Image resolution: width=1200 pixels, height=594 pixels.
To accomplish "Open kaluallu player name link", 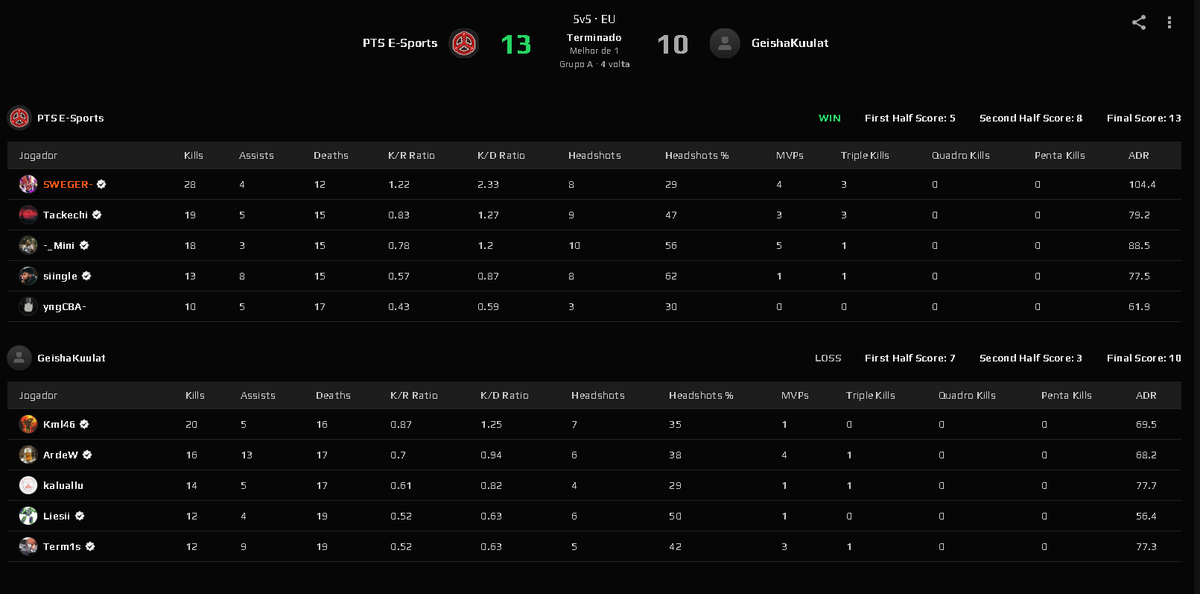I will [x=63, y=486].
